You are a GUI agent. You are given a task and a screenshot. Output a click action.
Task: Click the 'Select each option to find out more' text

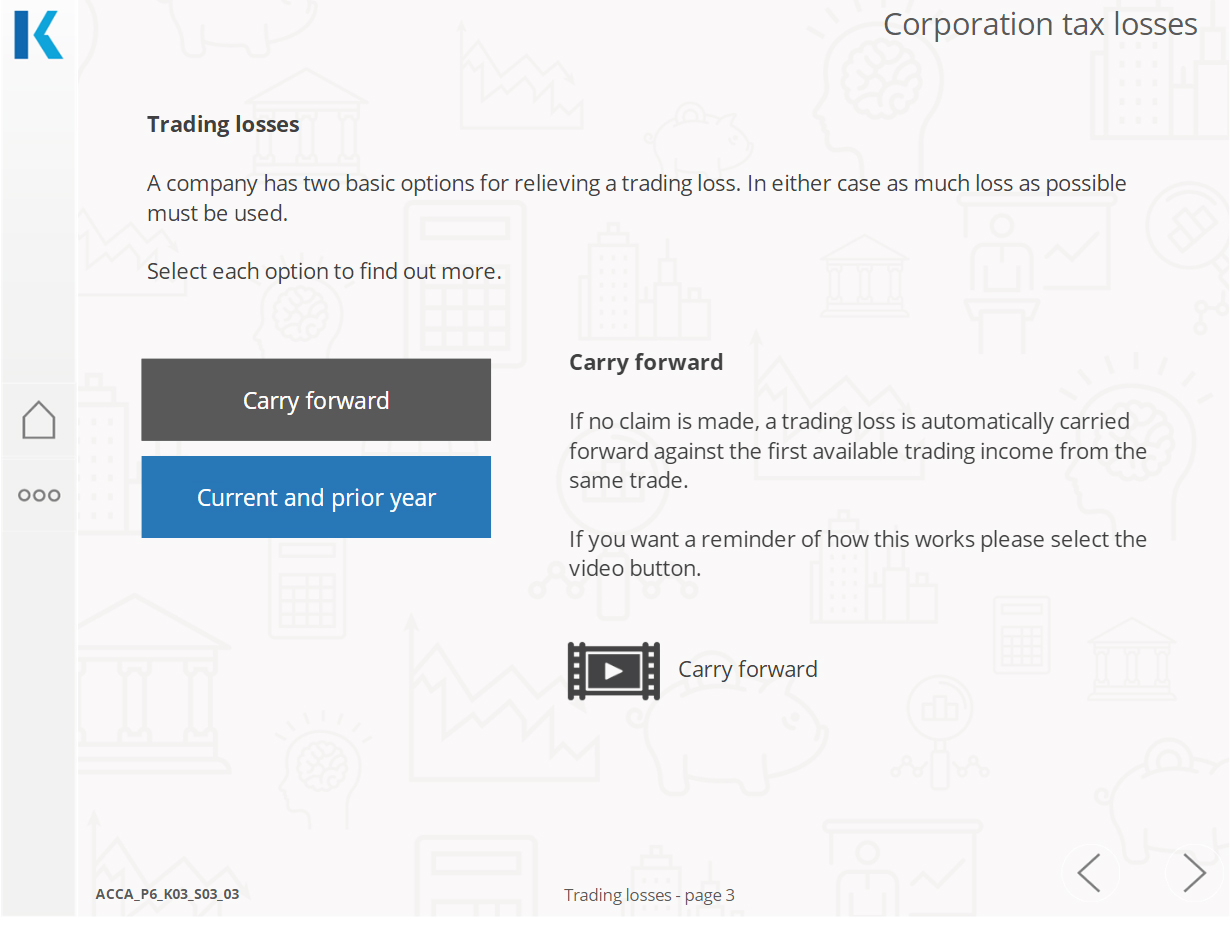324,271
